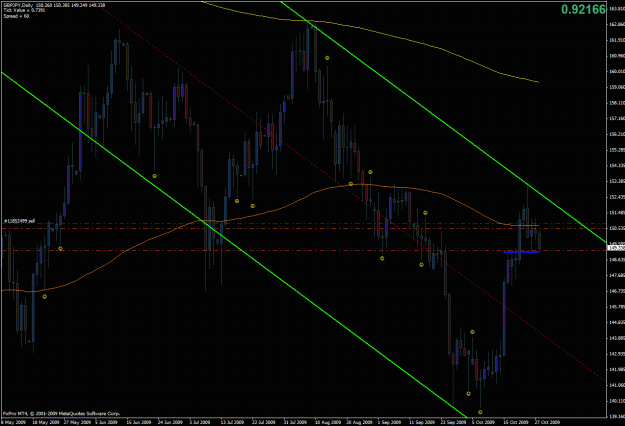
Task: Click the FxPro MT4 MetaQuotes copyright text
Action: 61,414
